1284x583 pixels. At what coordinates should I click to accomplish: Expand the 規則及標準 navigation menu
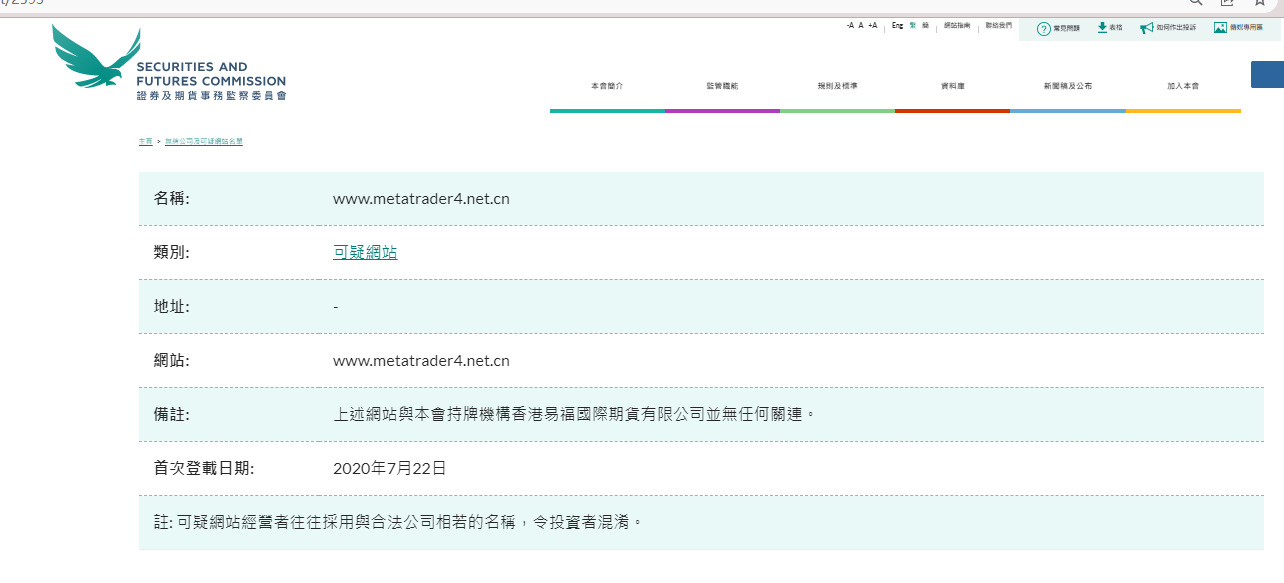point(837,86)
